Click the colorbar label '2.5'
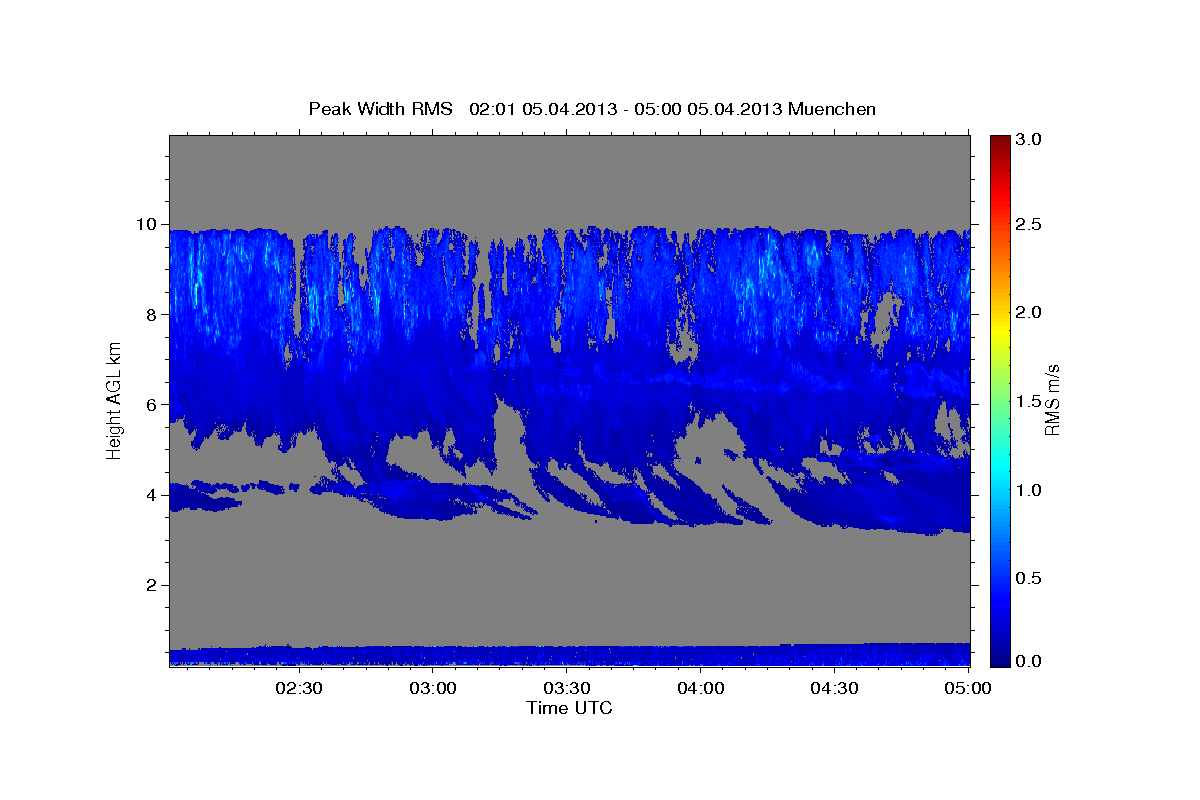Screen dimensions: 1200x800 (1029, 225)
